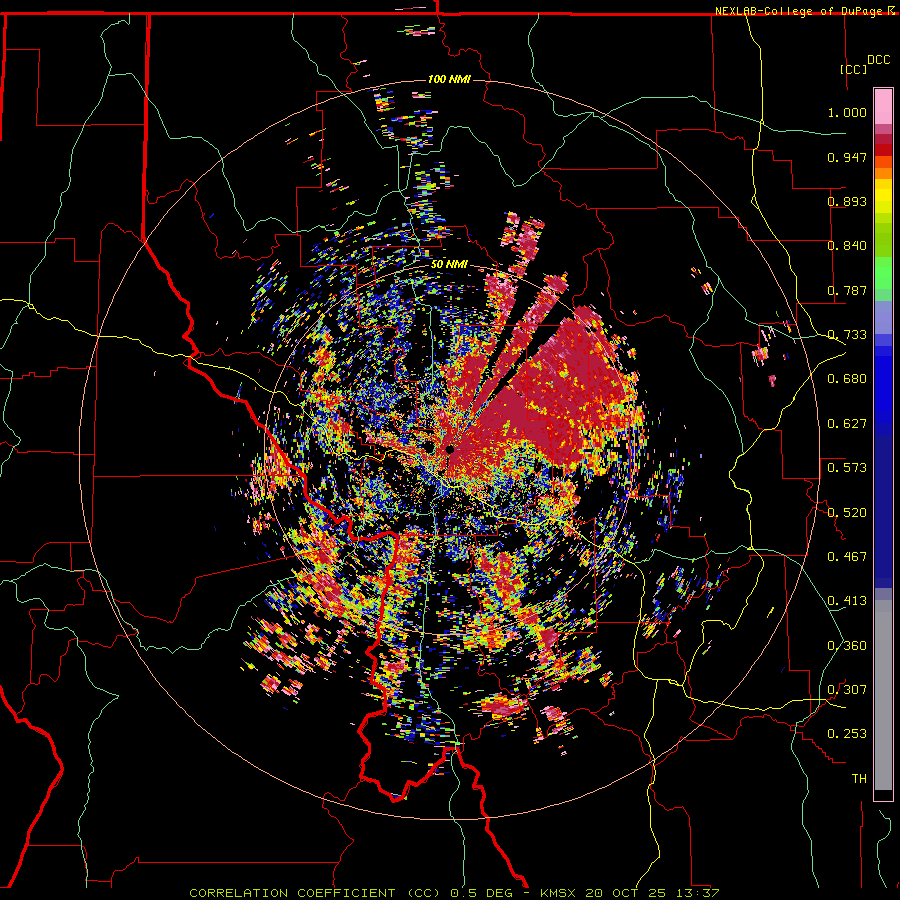Click the KMSX radar site identifier
The width and height of the screenshot is (900, 900).
559,893
